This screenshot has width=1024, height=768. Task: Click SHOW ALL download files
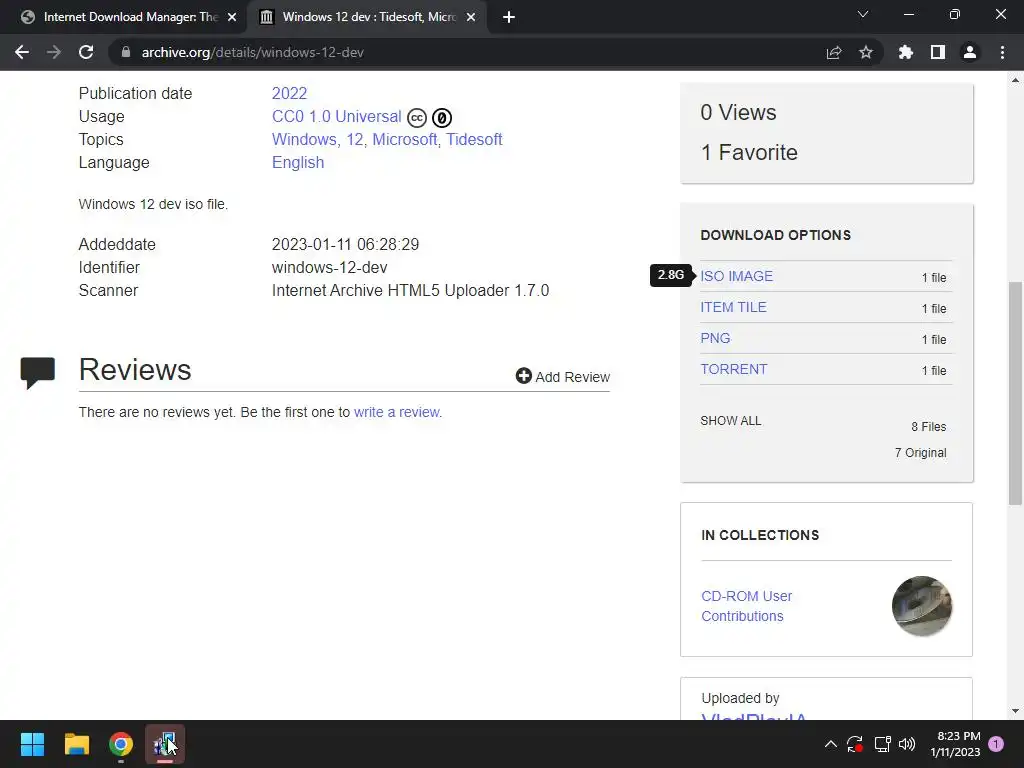(731, 421)
